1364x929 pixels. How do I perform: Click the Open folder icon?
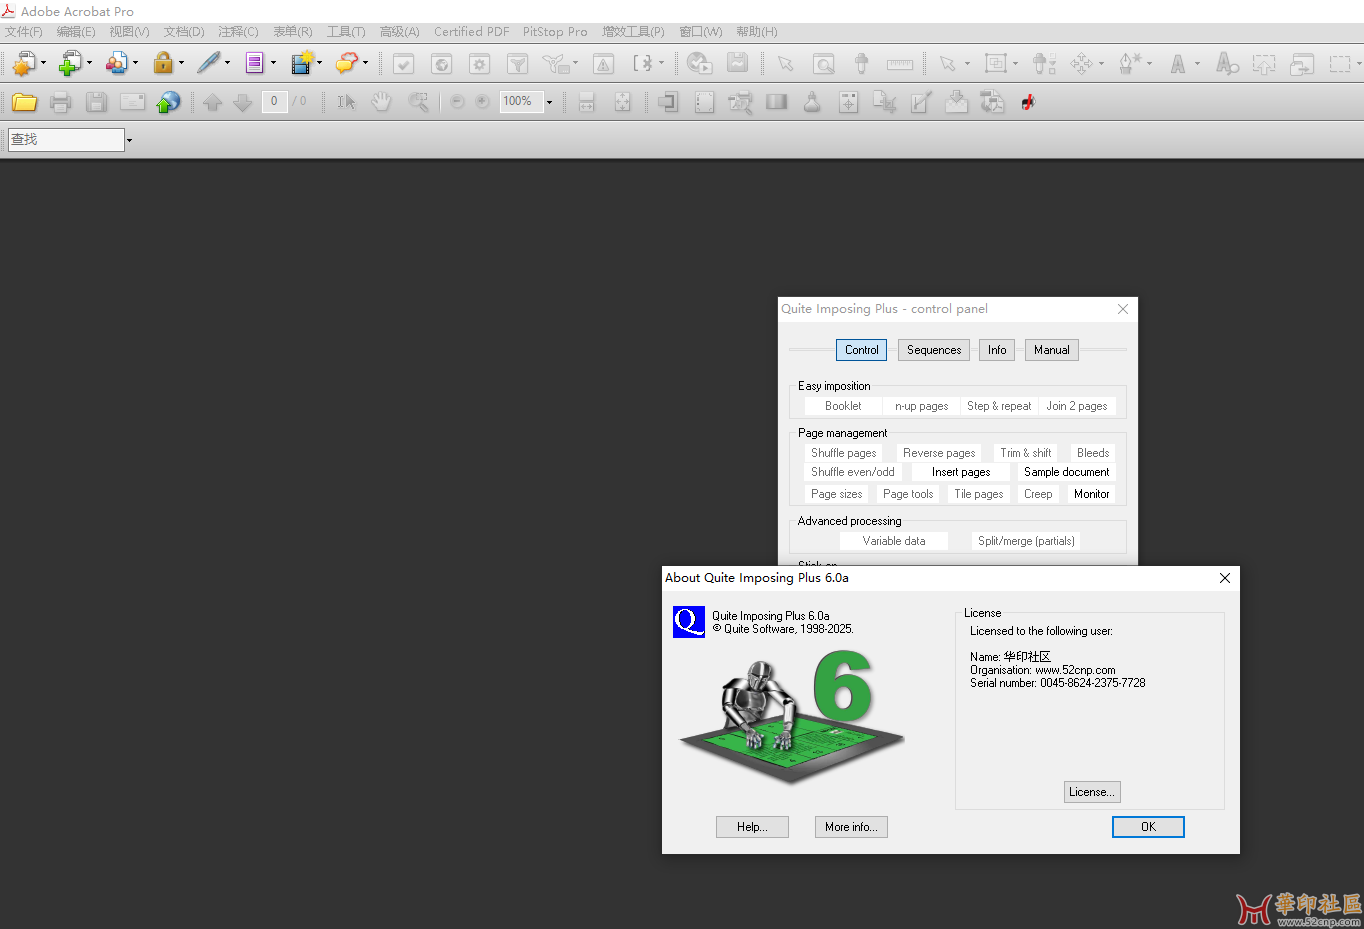[24, 102]
